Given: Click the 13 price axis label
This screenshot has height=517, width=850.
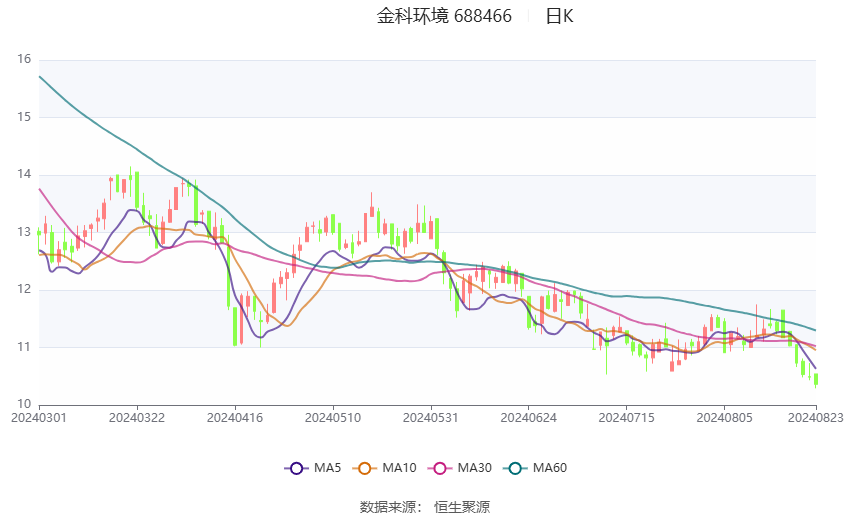Looking at the screenshot, I should tap(24, 231).
